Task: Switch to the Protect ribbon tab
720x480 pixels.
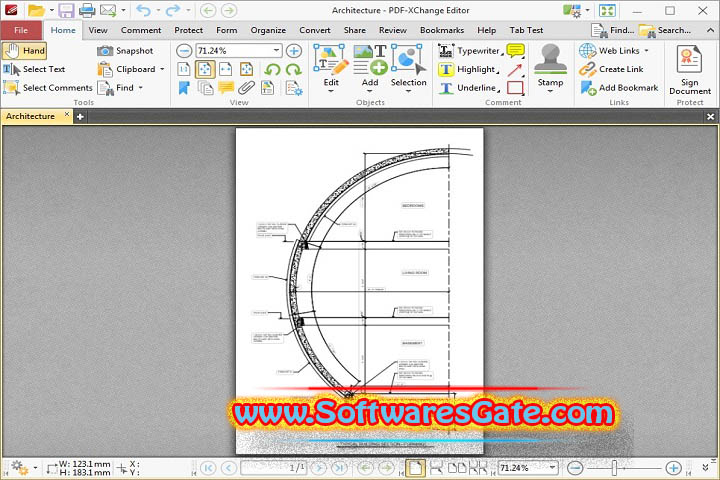Action: [188, 30]
